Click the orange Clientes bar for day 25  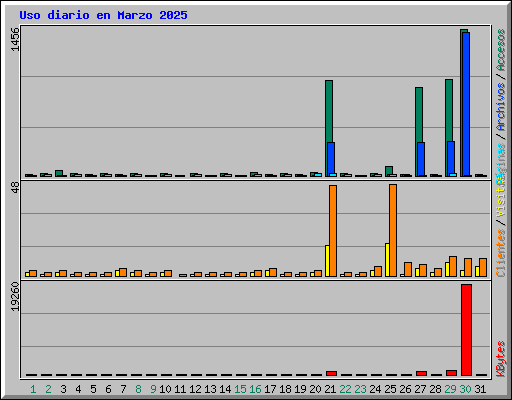(x=393, y=230)
